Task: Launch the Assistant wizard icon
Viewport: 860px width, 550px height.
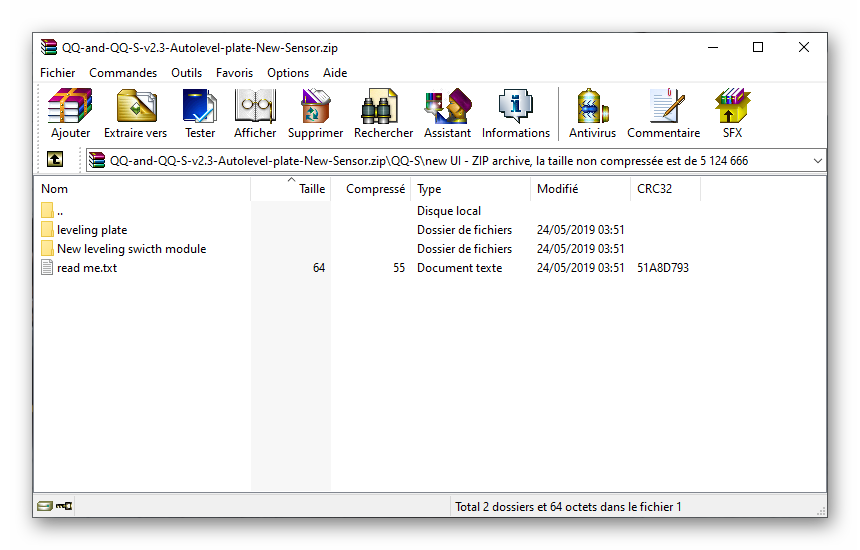Action: point(447,113)
